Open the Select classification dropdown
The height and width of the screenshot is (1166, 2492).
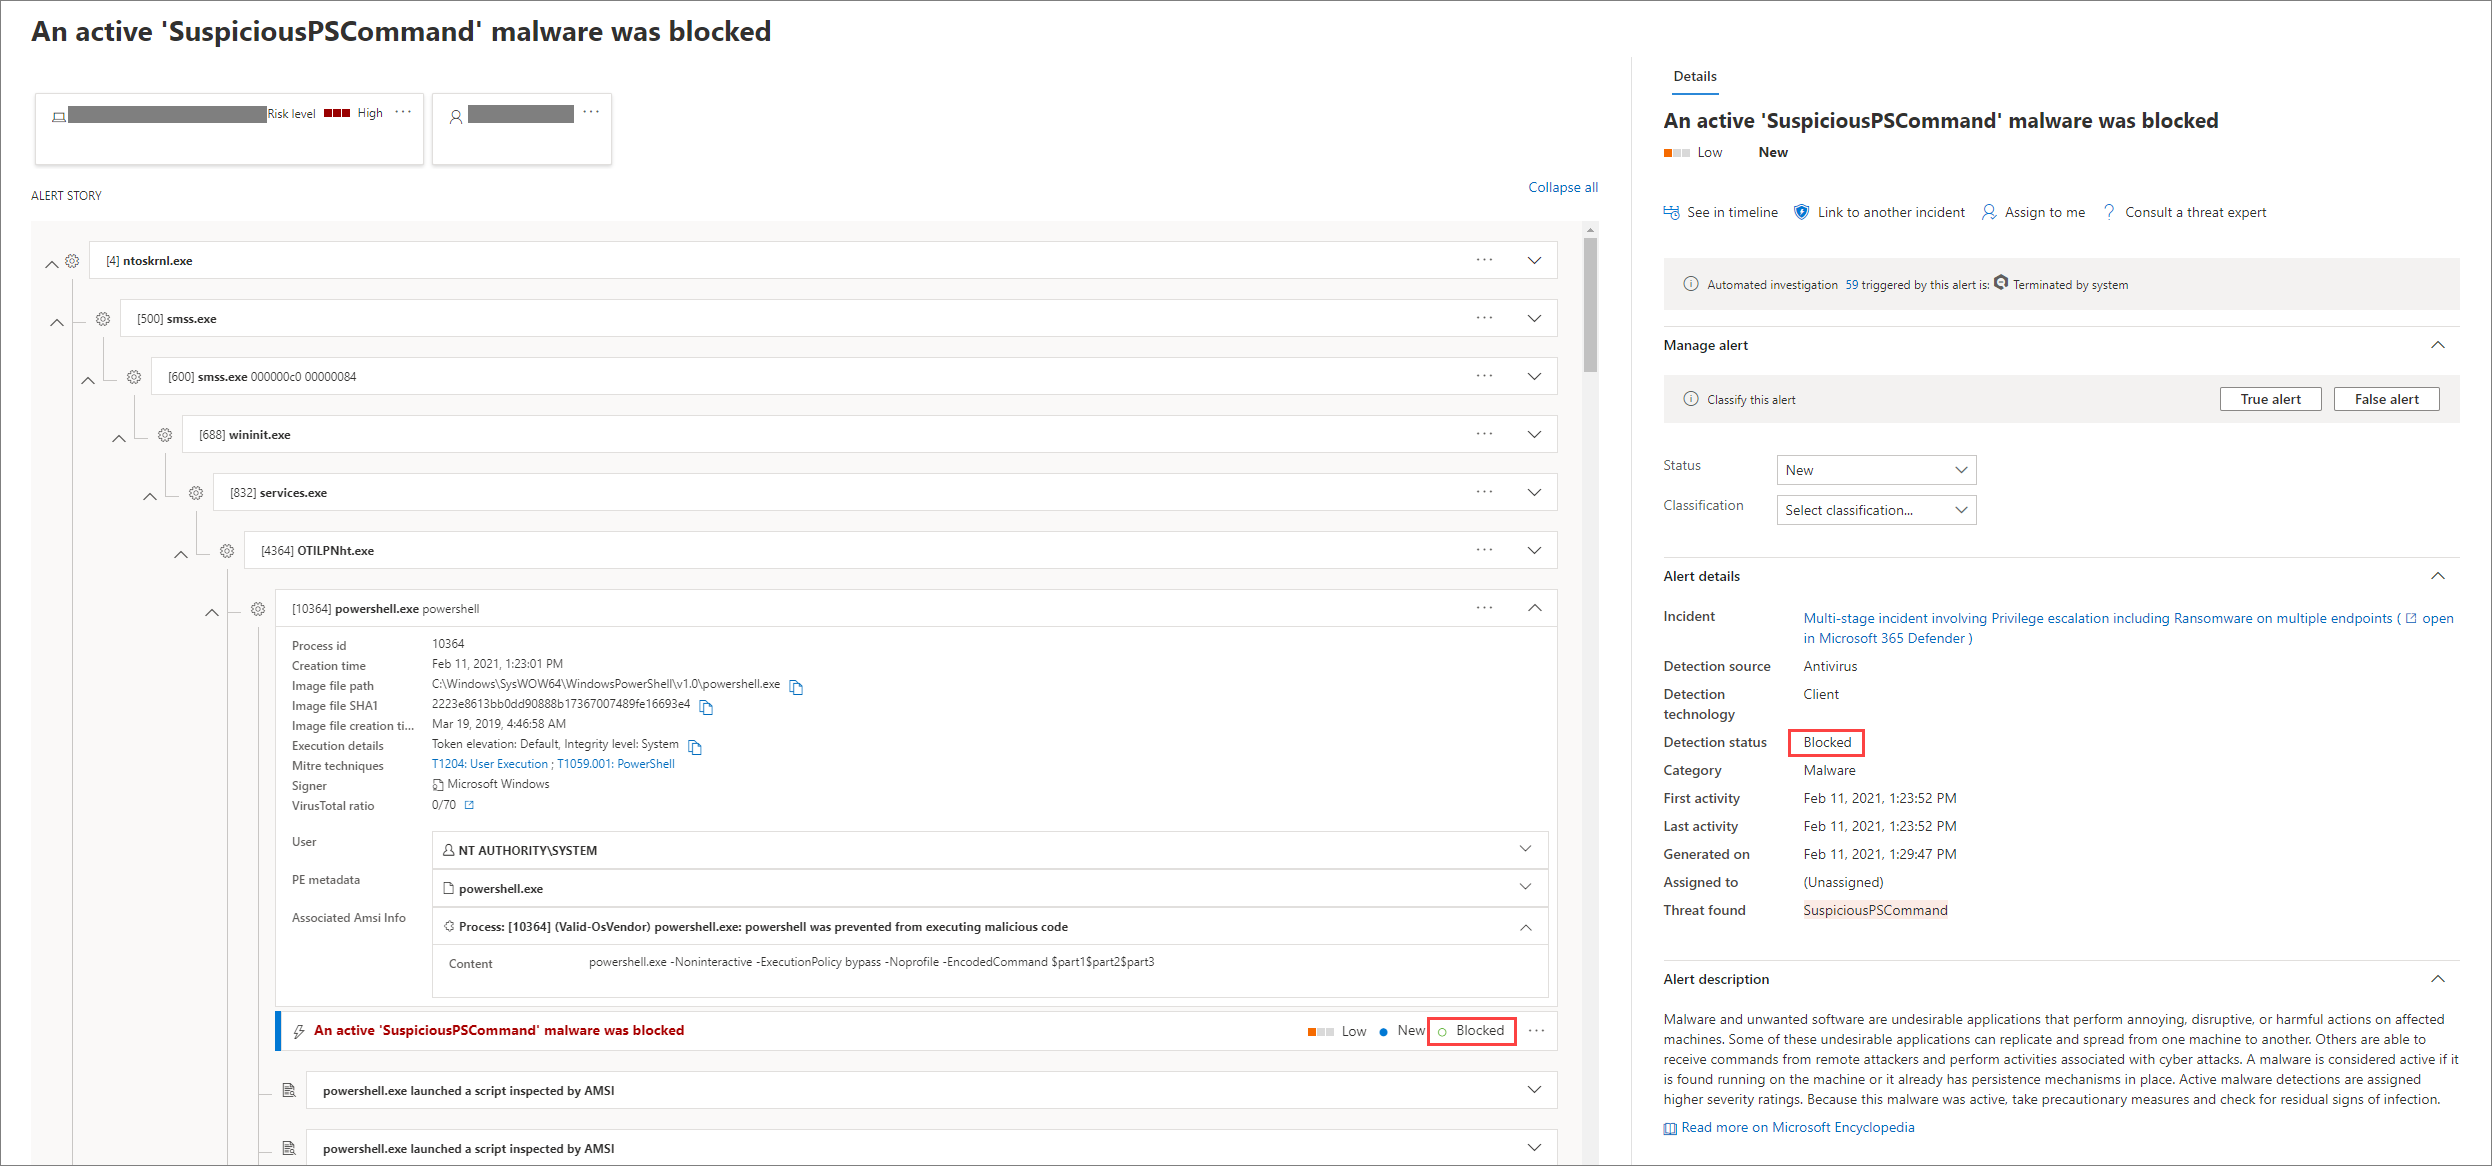pos(1875,510)
